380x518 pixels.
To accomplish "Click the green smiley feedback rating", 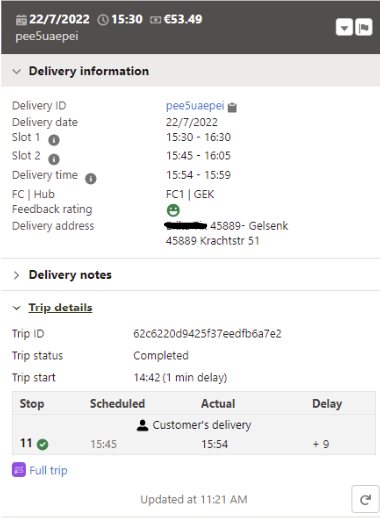I will (173, 210).
